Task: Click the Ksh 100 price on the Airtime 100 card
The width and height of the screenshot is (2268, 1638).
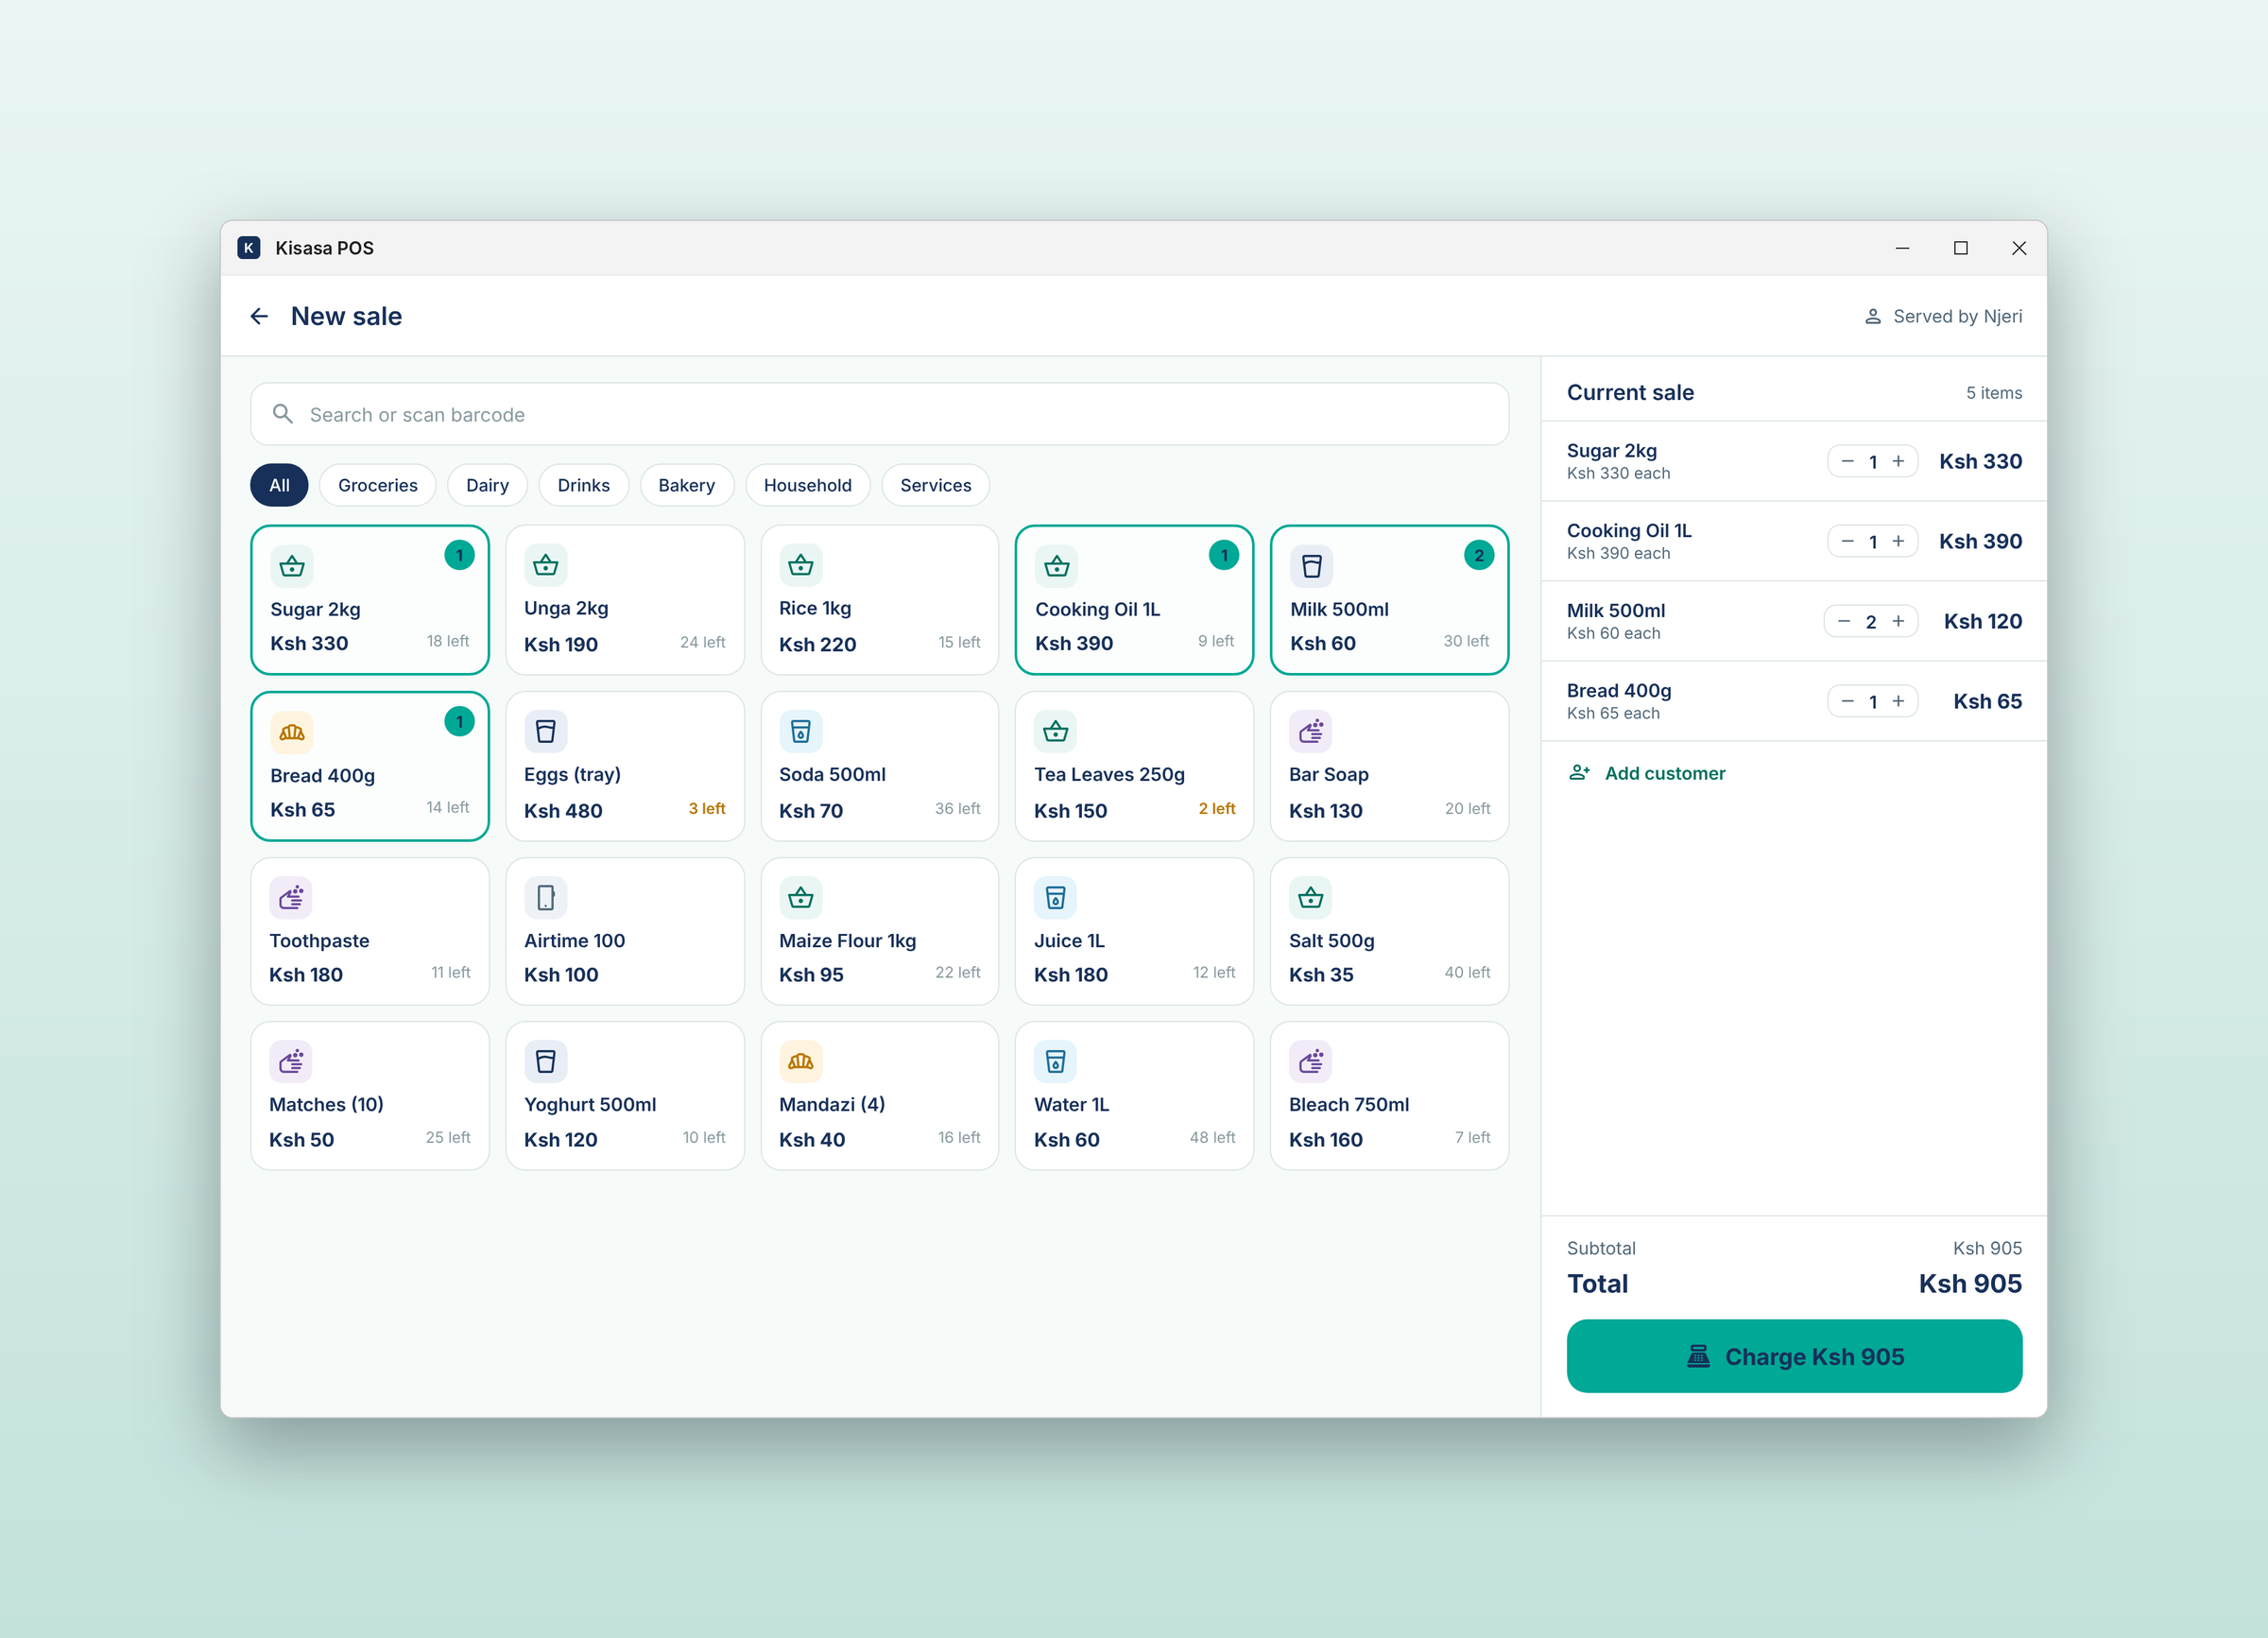Action: 561,975
